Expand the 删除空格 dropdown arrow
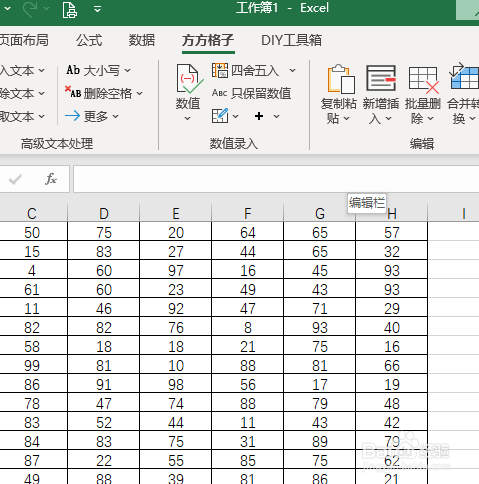 point(140,94)
